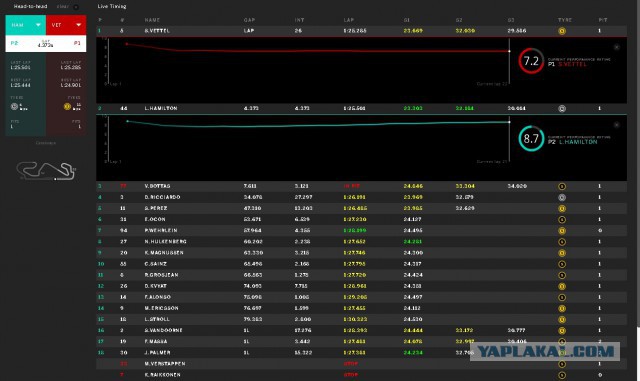The image size is (640, 381).
Task: Select the Live Timing heading
Action: coord(112,7)
